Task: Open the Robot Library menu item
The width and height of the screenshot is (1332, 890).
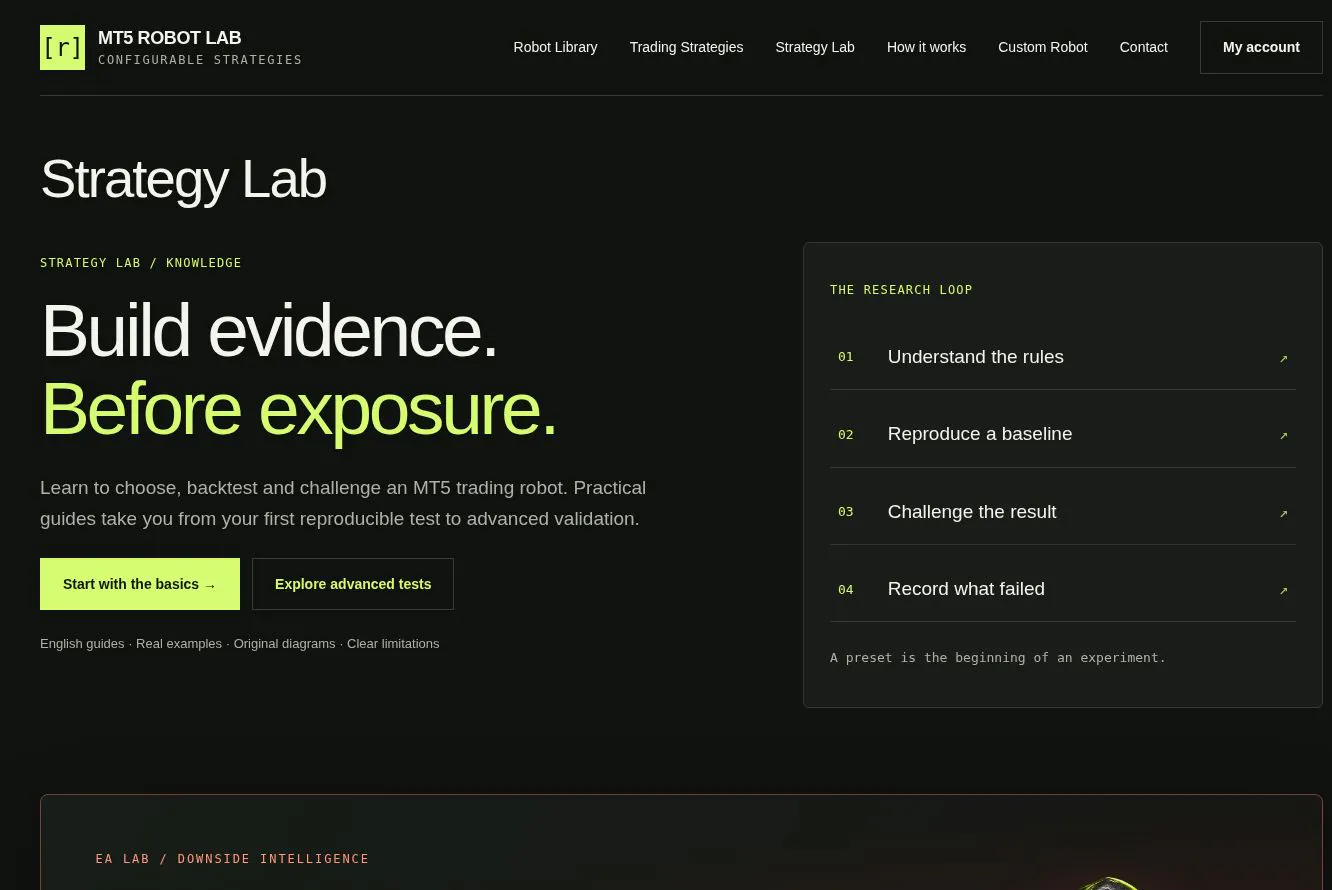Action: (x=555, y=47)
